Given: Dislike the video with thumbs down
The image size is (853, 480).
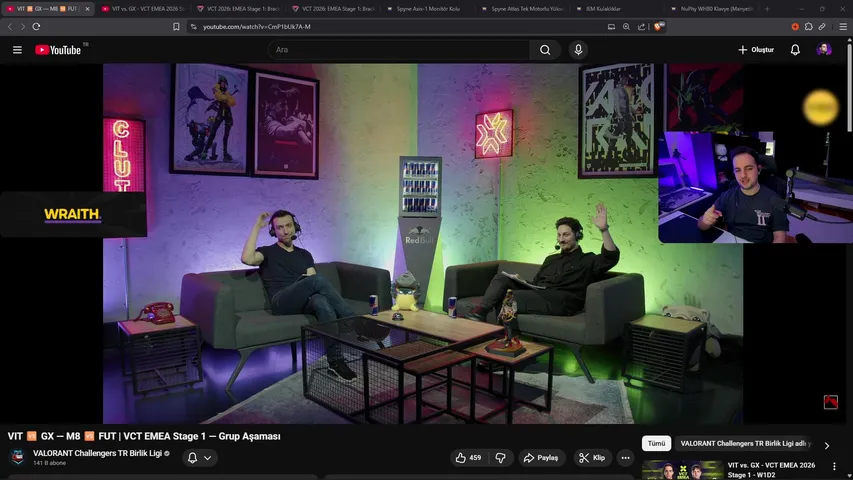Looking at the screenshot, I should pyautogui.click(x=500, y=458).
